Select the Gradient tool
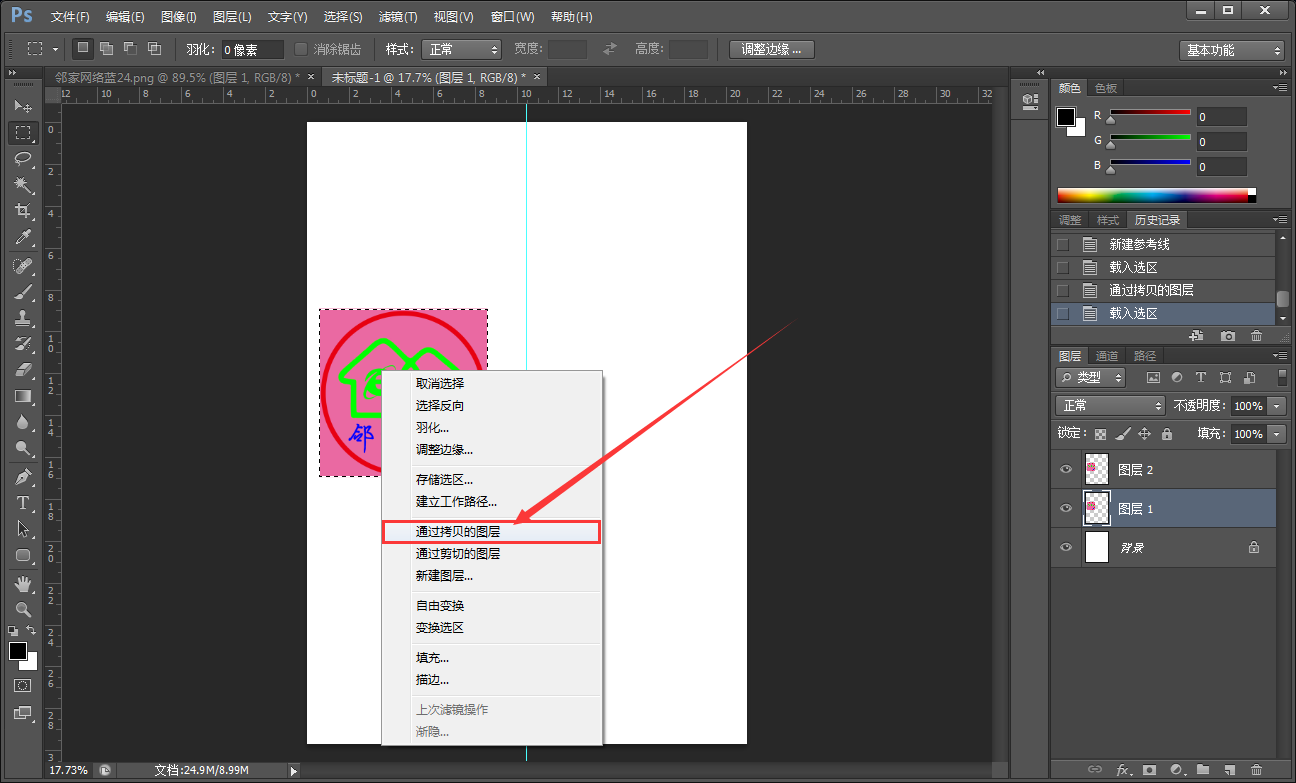This screenshot has height=783, width=1296. (x=23, y=396)
